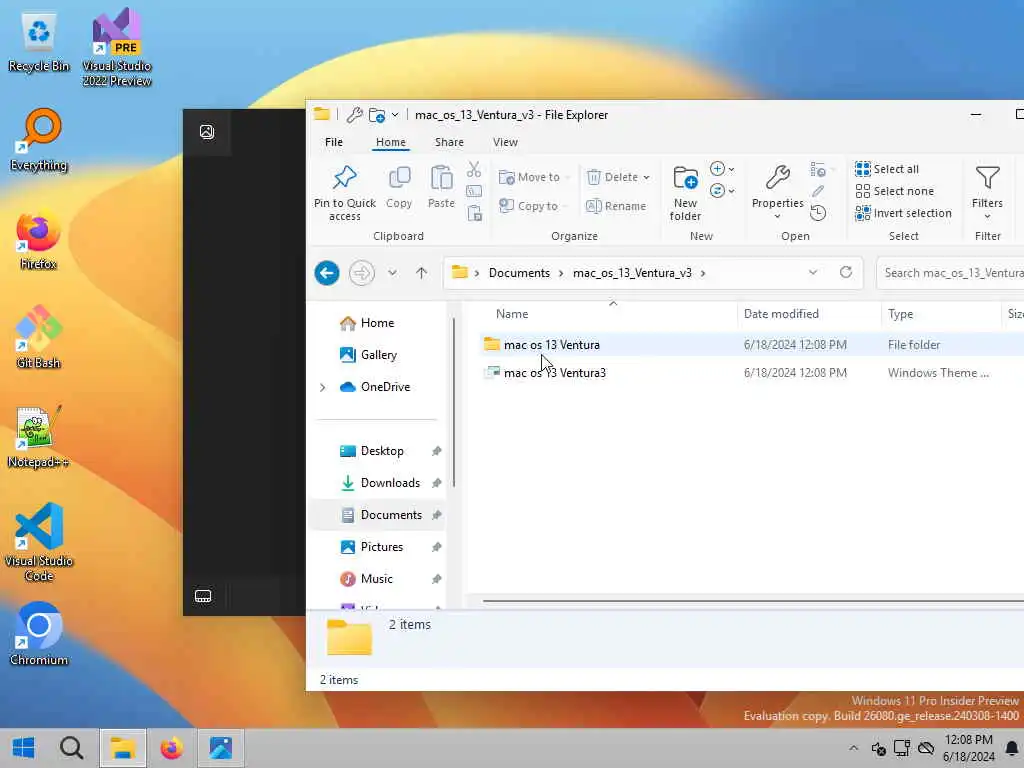Select Visual Studio Code desktop icon
This screenshot has width=1024, height=768.
point(39,542)
